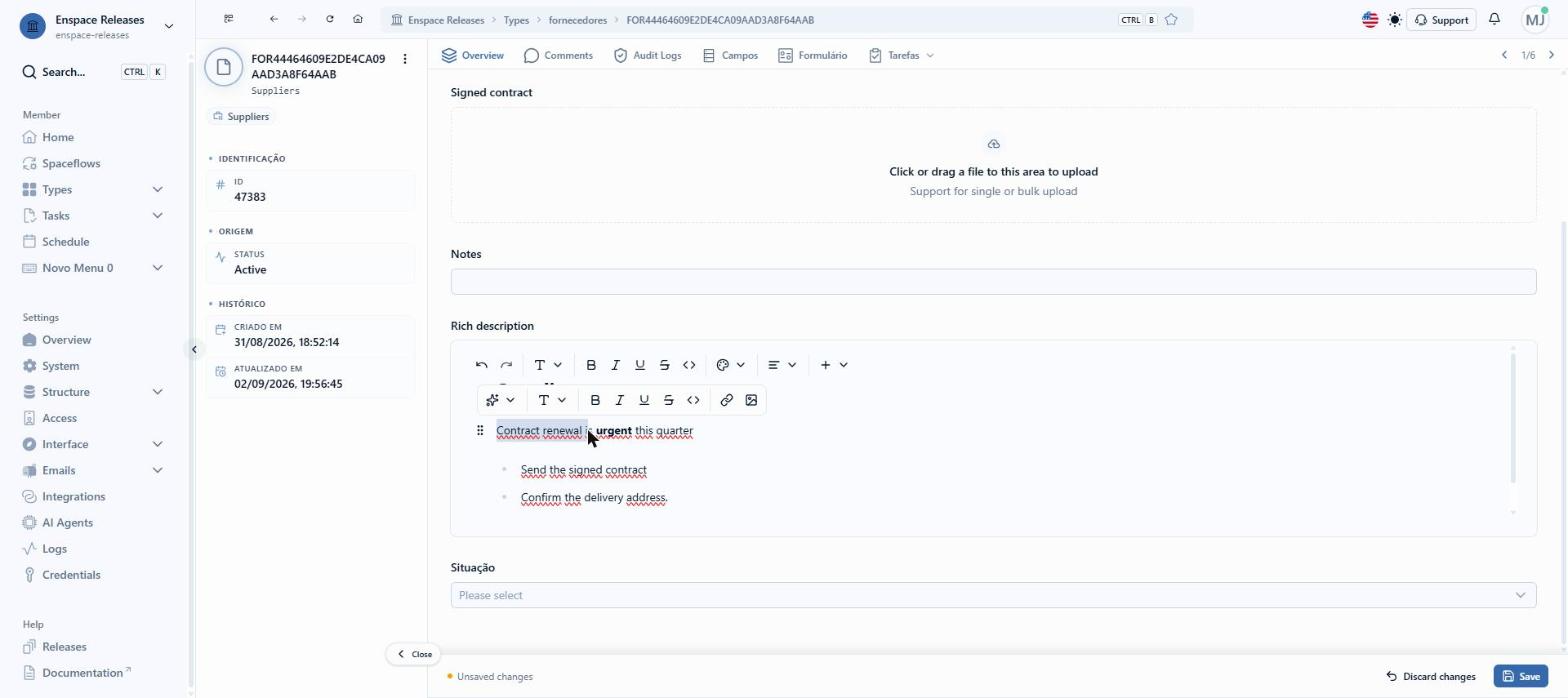Redo edit in rich description toolbar

506,365
